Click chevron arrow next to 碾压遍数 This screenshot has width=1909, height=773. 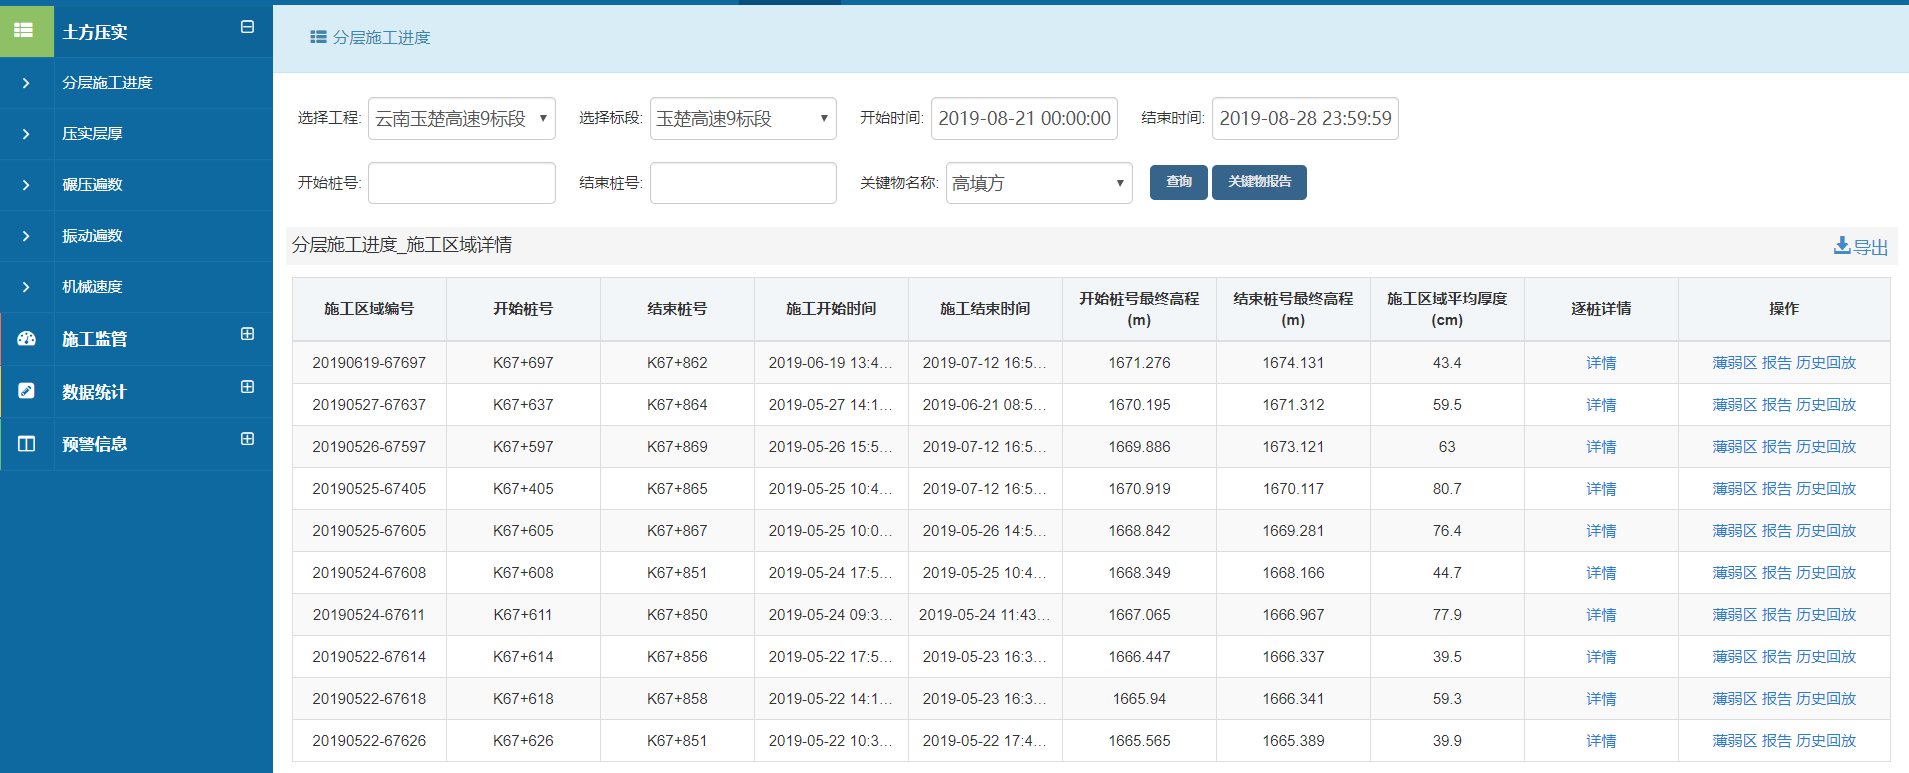[x=26, y=185]
